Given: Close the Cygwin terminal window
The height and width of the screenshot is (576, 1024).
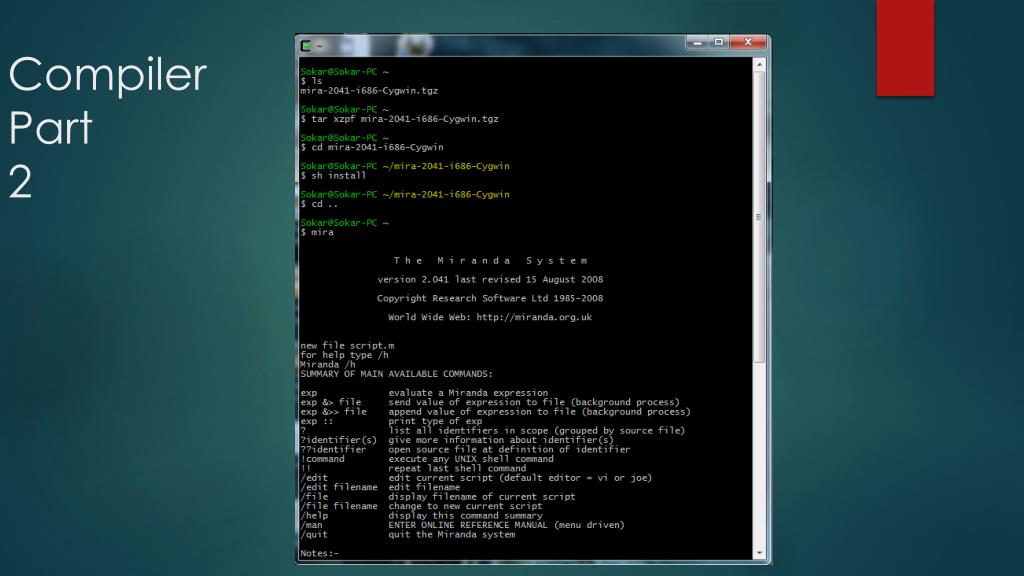Looking at the screenshot, I should pyautogui.click(x=748, y=42).
